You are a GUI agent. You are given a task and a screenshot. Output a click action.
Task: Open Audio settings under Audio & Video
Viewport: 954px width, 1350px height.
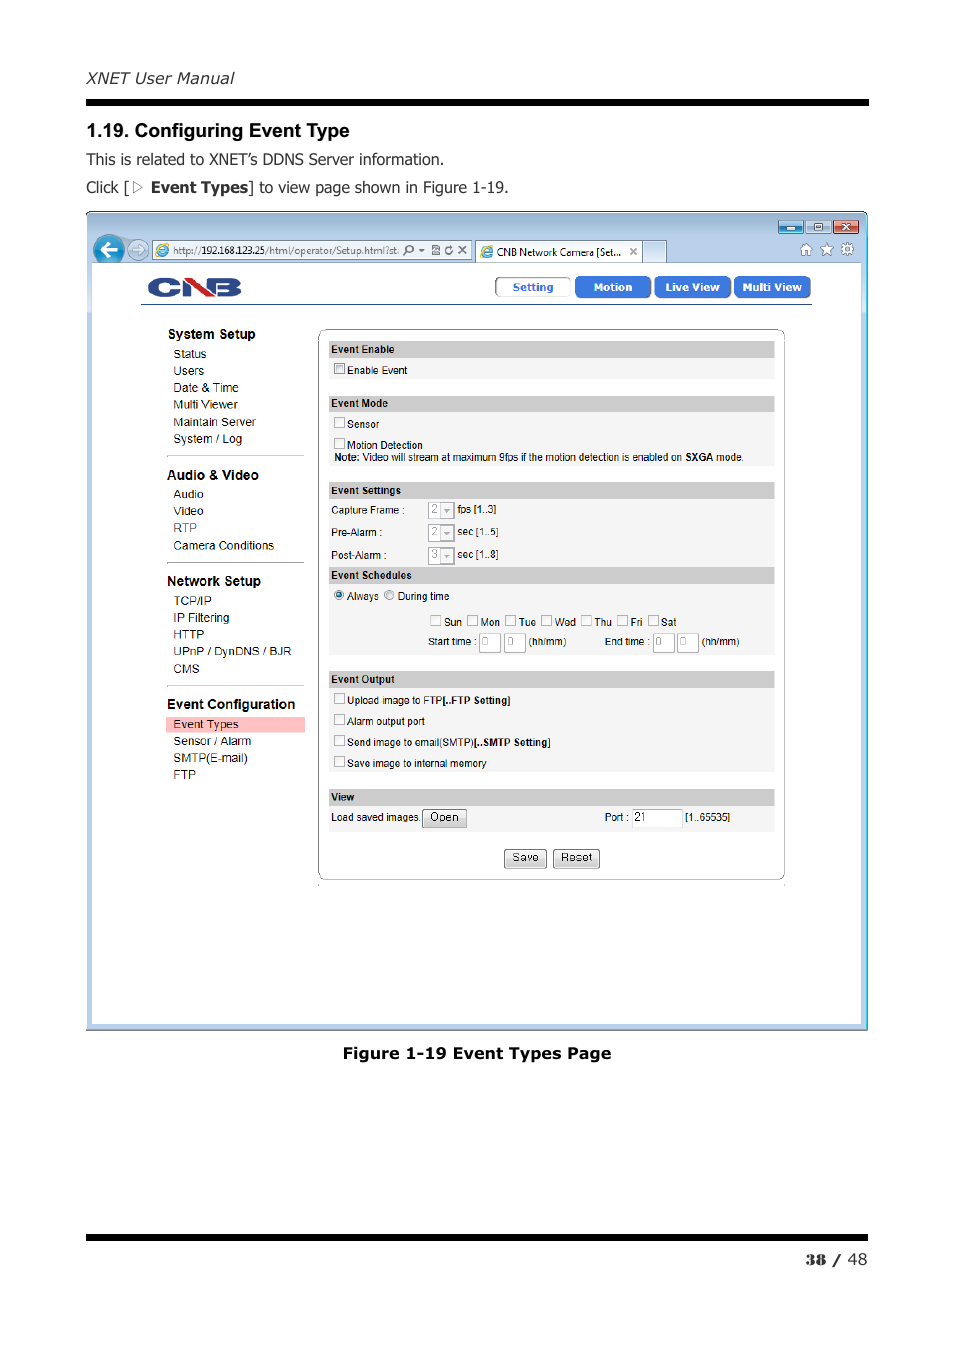coord(188,494)
